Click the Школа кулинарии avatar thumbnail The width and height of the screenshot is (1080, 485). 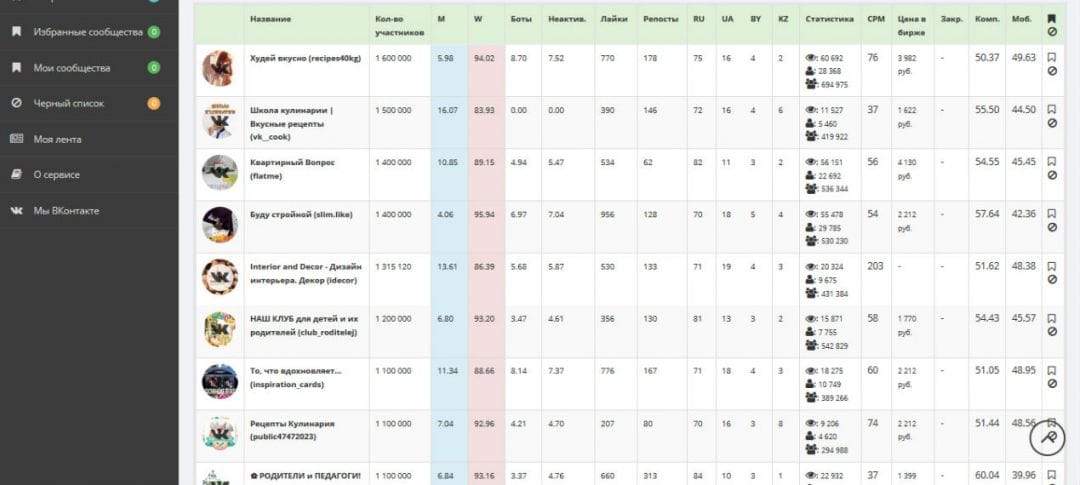click(x=220, y=121)
